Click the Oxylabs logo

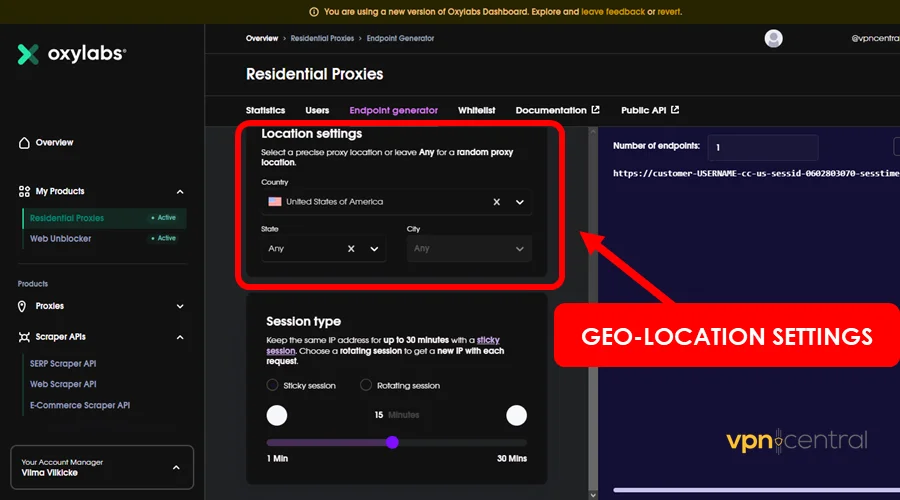(x=72, y=54)
